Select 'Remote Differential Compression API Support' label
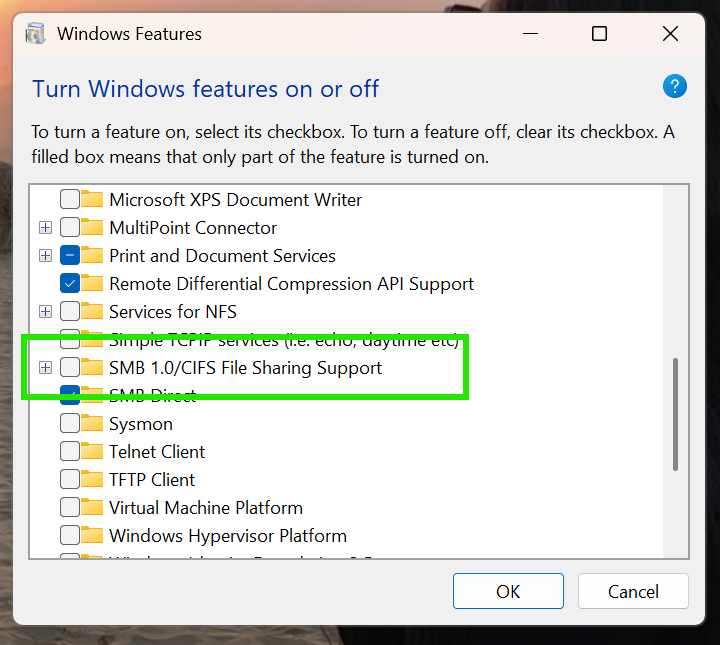This screenshot has height=645, width=720. pyautogui.click(x=292, y=284)
